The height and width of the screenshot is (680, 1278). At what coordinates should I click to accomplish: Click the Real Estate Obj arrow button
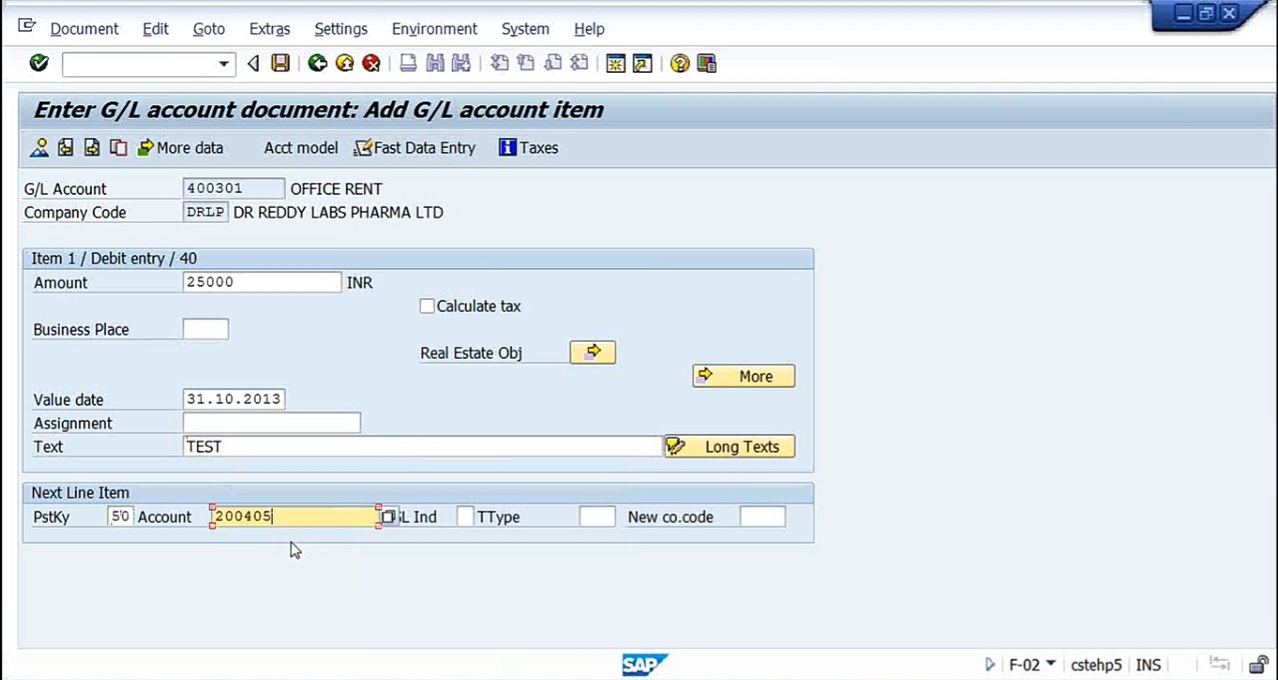coord(593,352)
